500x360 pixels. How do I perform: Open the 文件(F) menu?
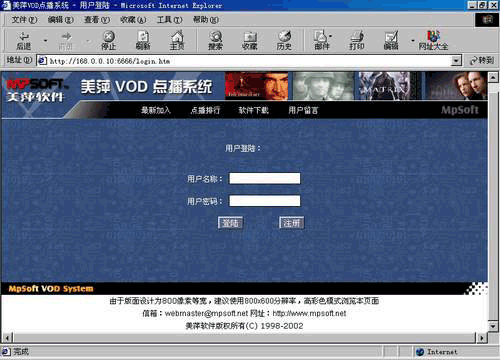pyautogui.click(x=24, y=20)
